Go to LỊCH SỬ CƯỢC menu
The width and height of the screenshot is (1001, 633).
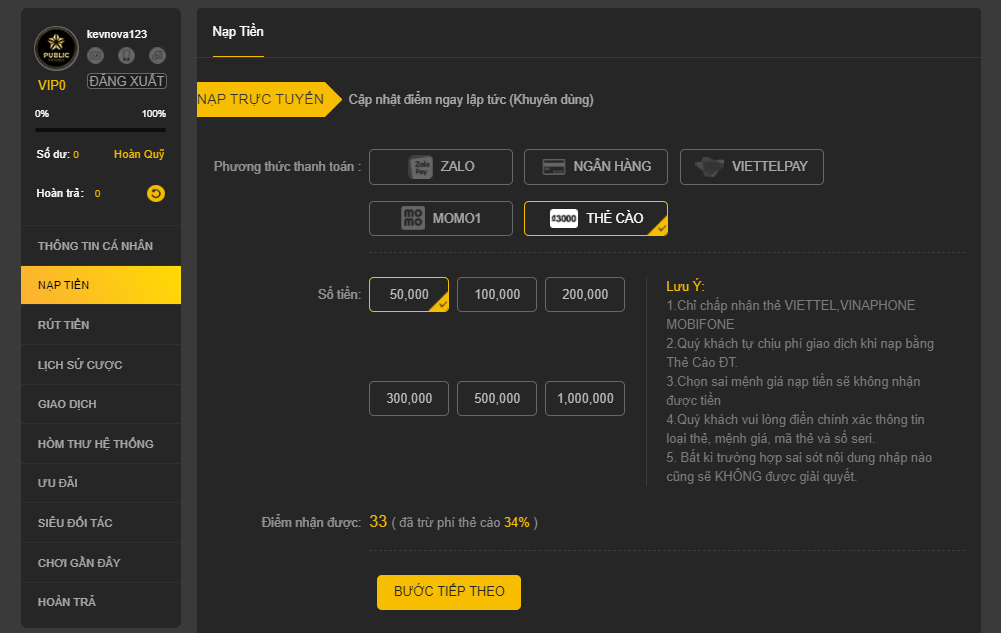(x=80, y=365)
